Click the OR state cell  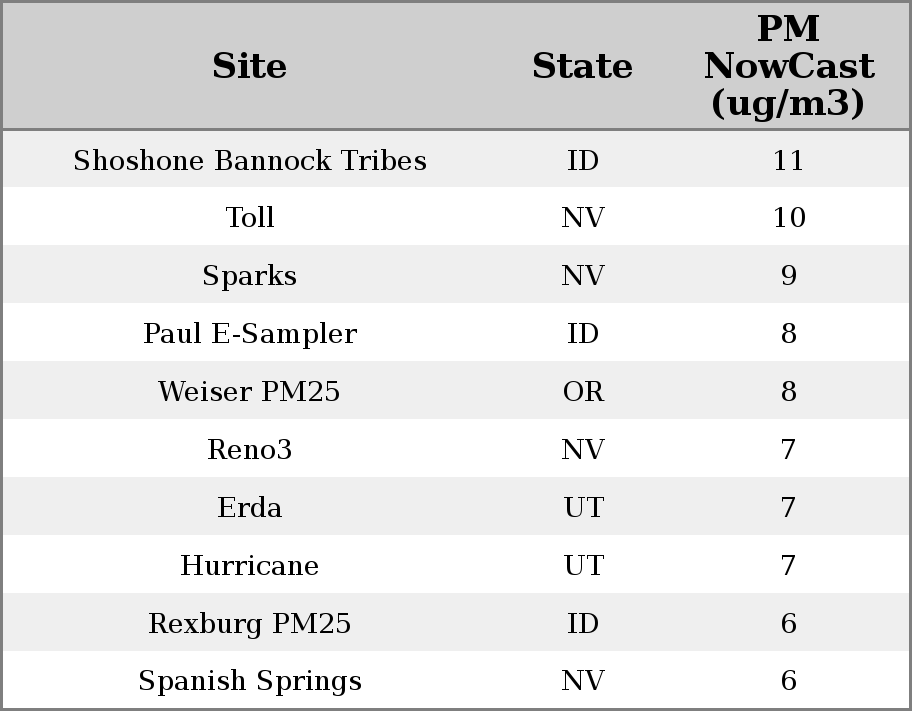pyautogui.click(x=583, y=392)
